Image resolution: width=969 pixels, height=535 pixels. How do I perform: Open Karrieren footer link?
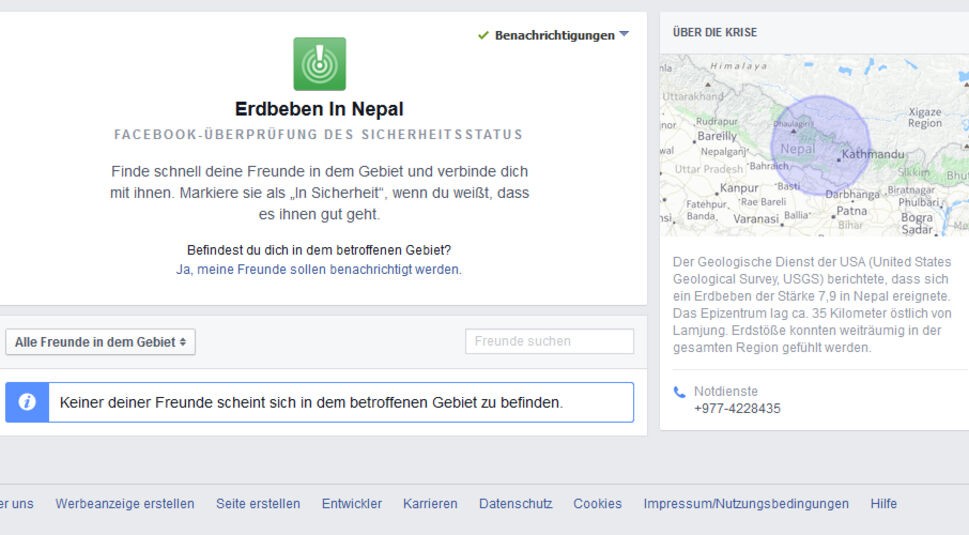430,503
